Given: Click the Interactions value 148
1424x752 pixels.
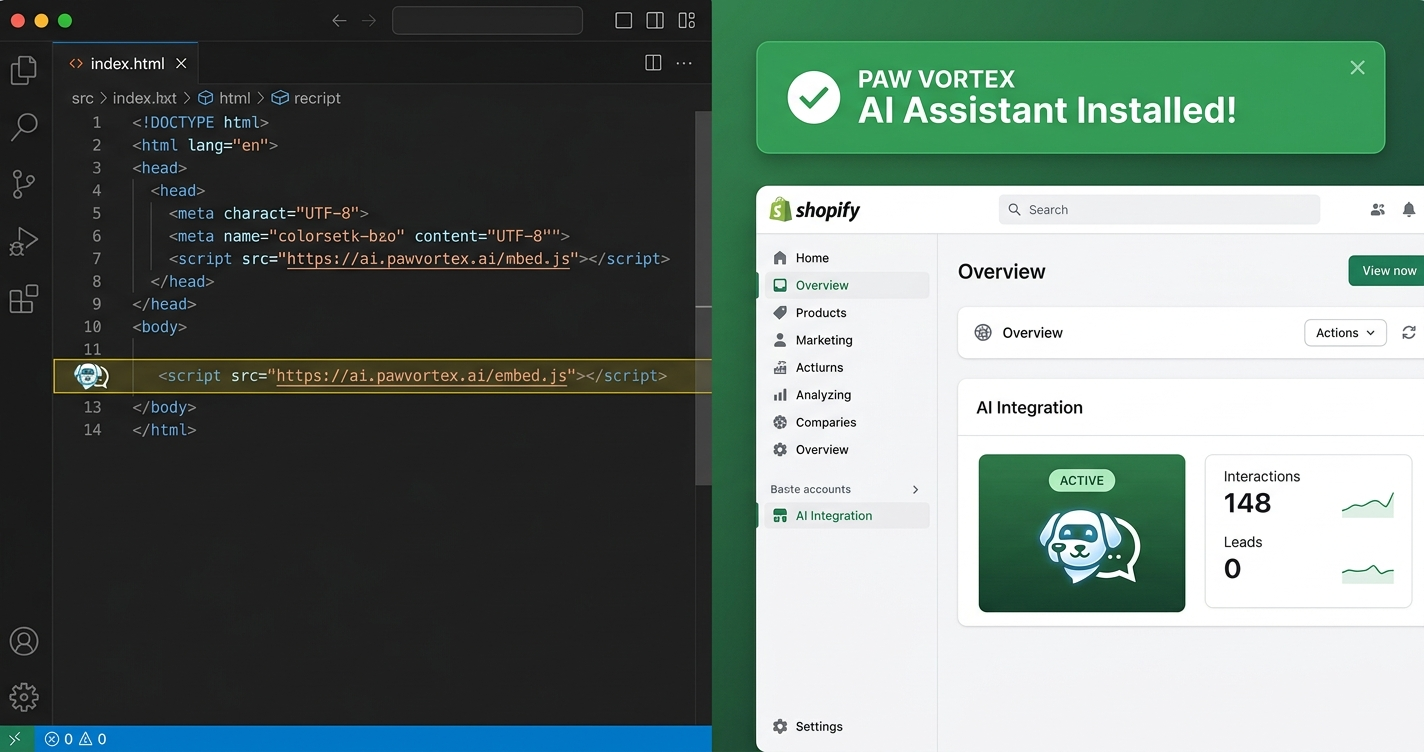Looking at the screenshot, I should pyautogui.click(x=1247, y=503).
